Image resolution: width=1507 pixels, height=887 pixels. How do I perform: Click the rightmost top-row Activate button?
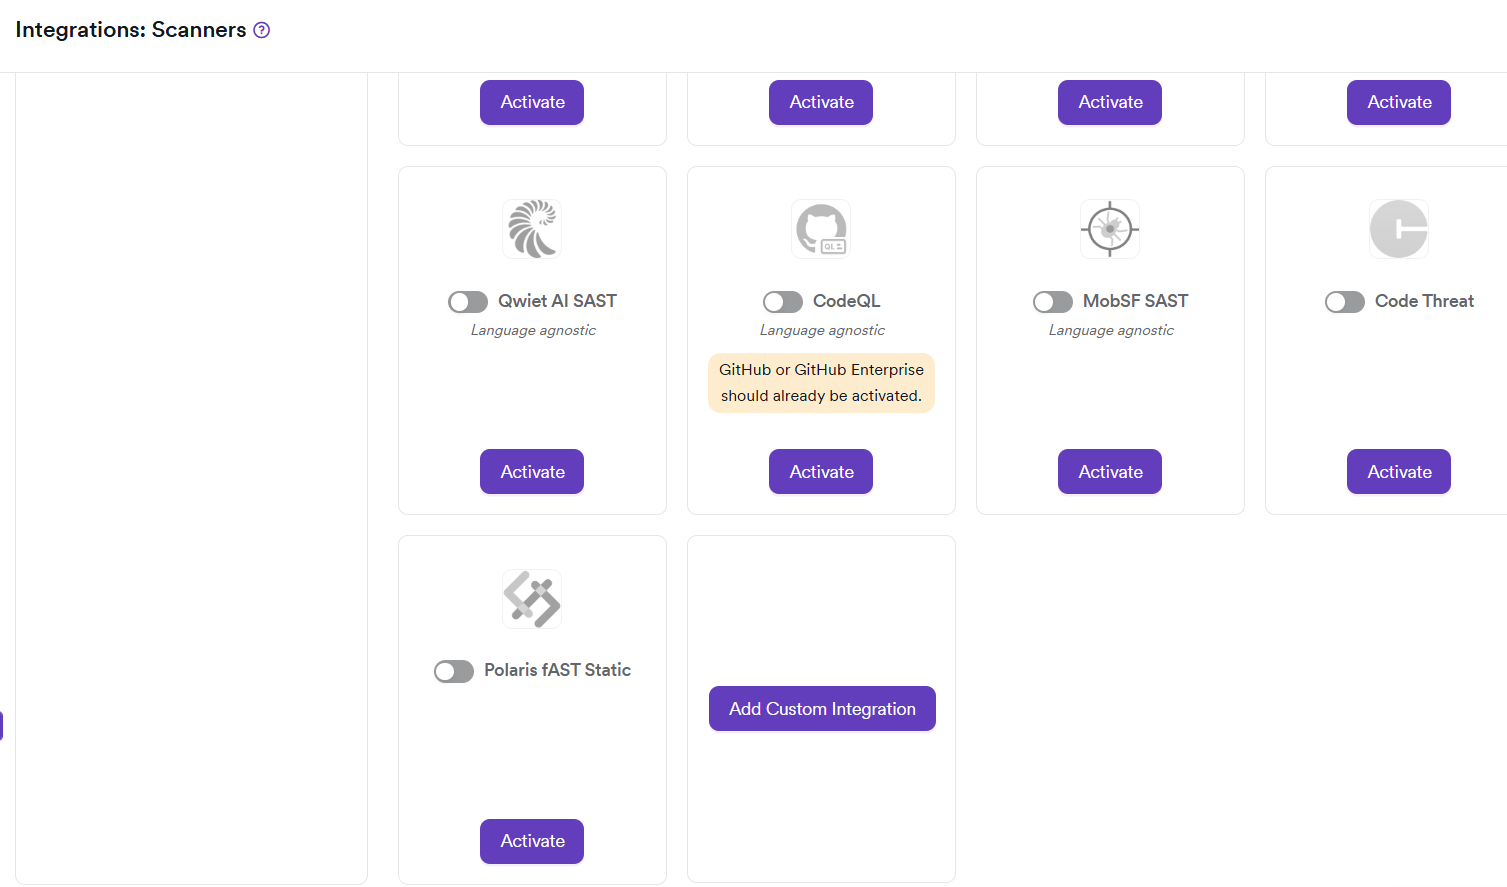coord(1398,101)
